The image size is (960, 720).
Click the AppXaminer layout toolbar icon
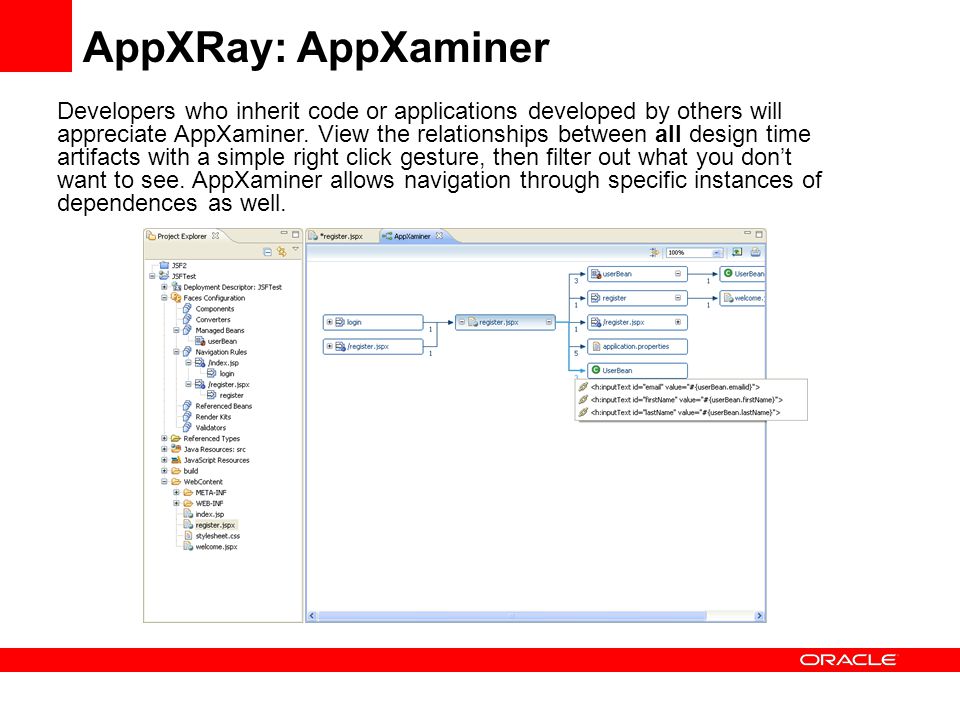[x=654, y=252]
